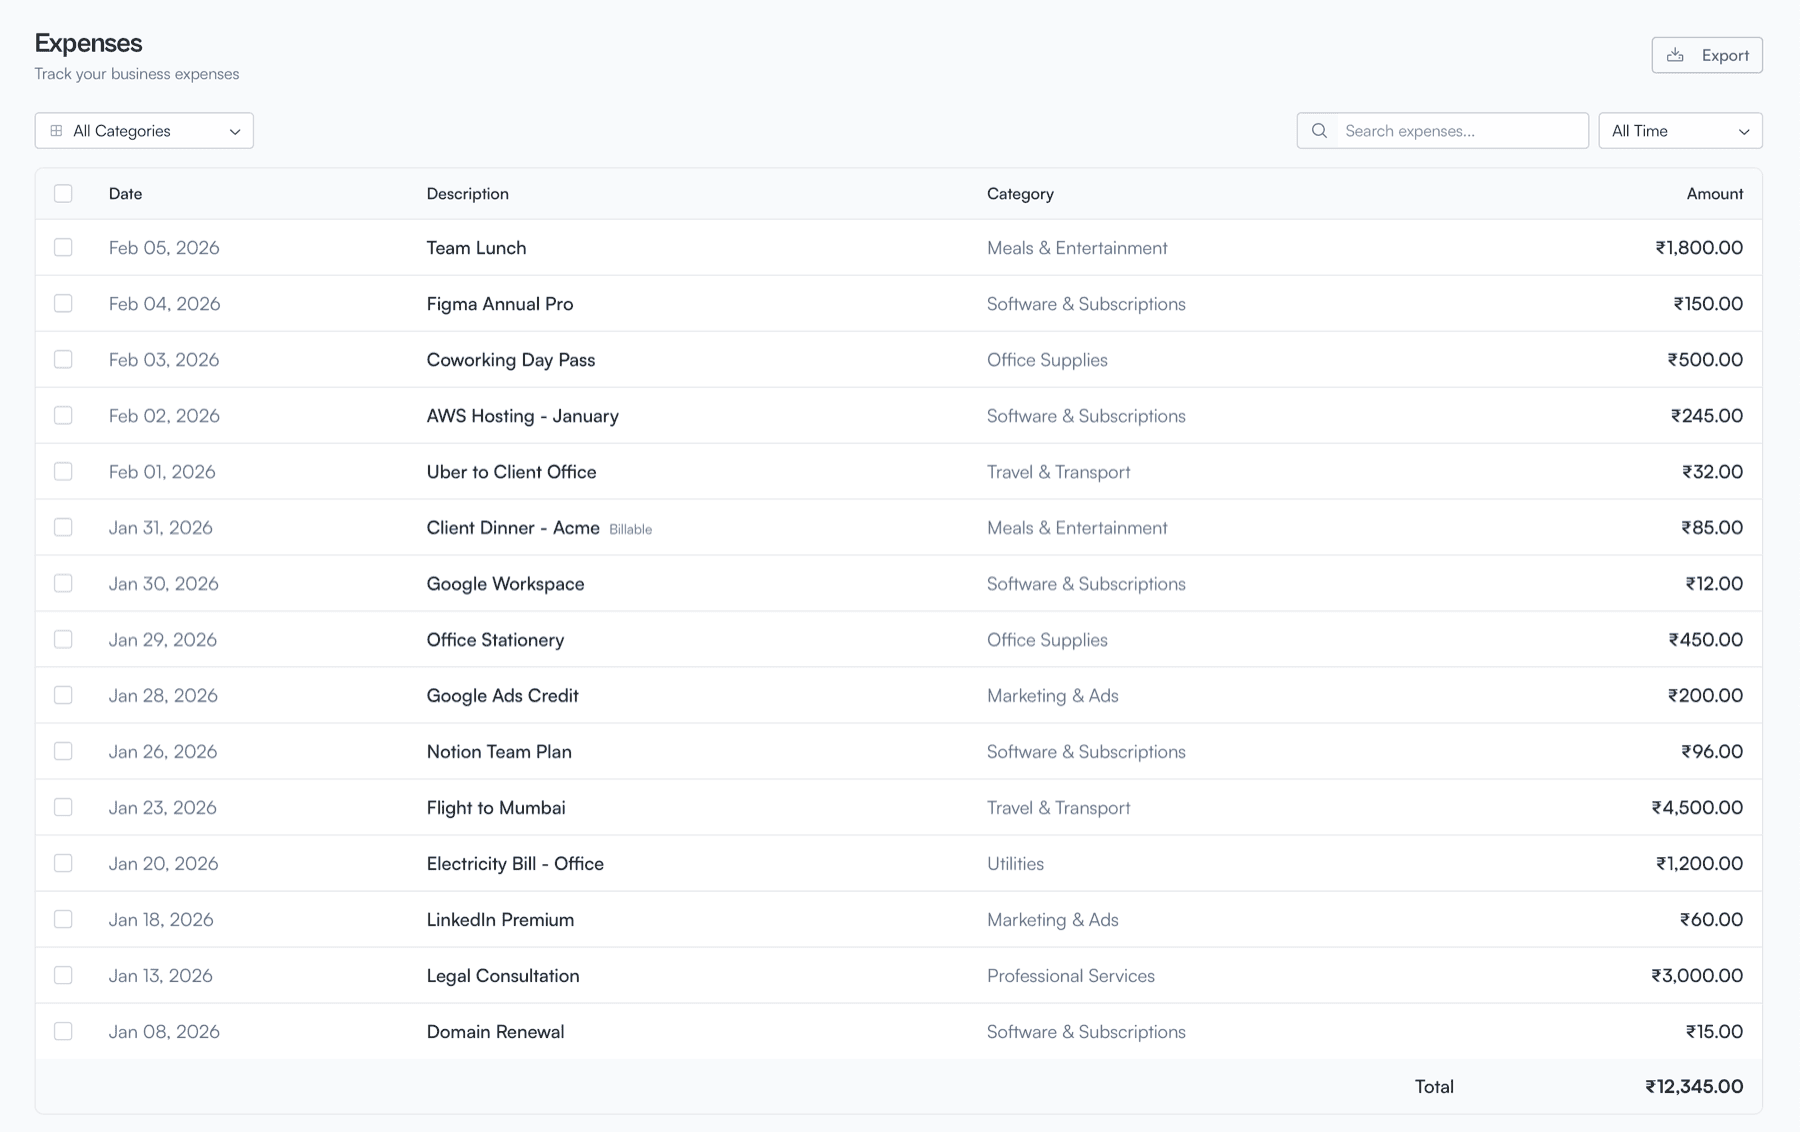Click the Export button
1800x1132 pixels.
tap(1707, 55)
